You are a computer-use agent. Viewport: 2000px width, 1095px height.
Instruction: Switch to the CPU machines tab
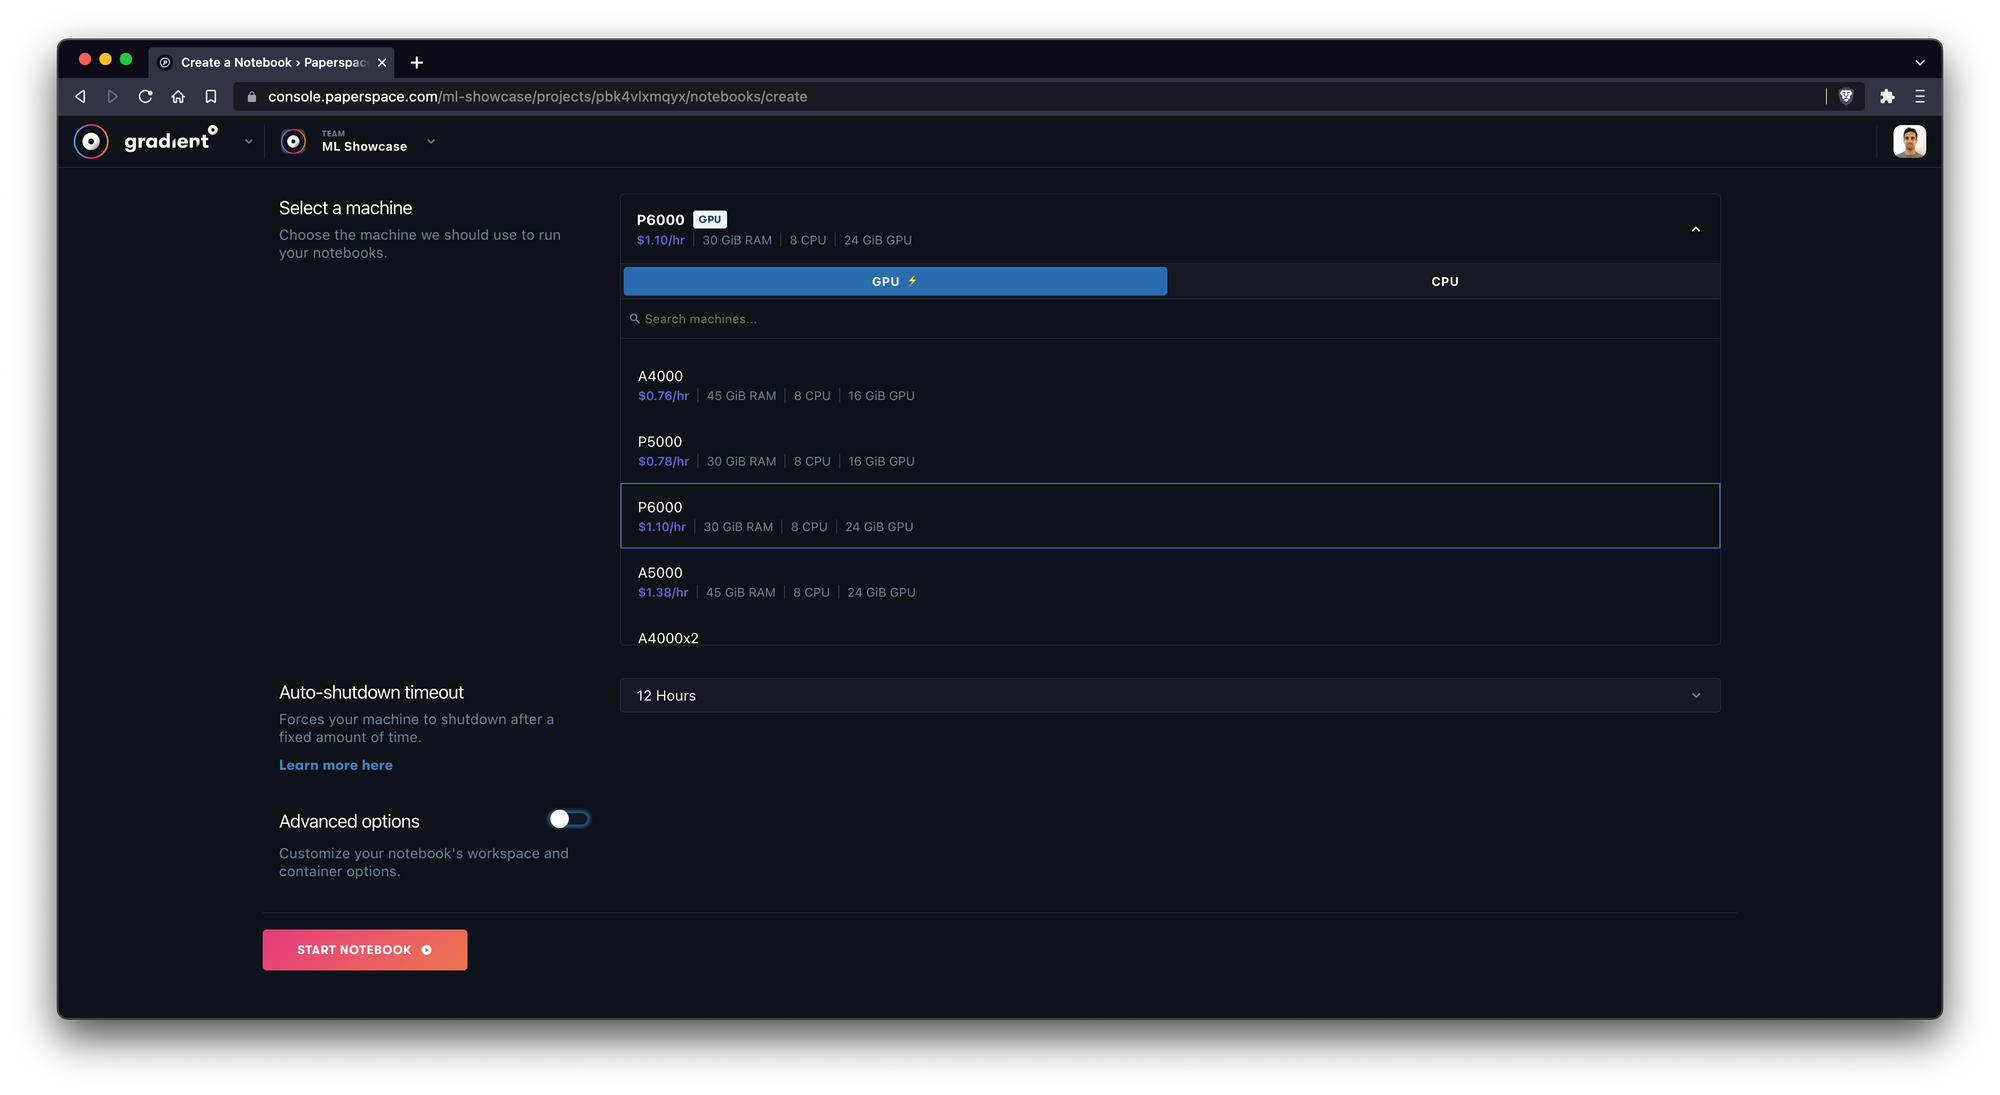tap(1444, 282)
